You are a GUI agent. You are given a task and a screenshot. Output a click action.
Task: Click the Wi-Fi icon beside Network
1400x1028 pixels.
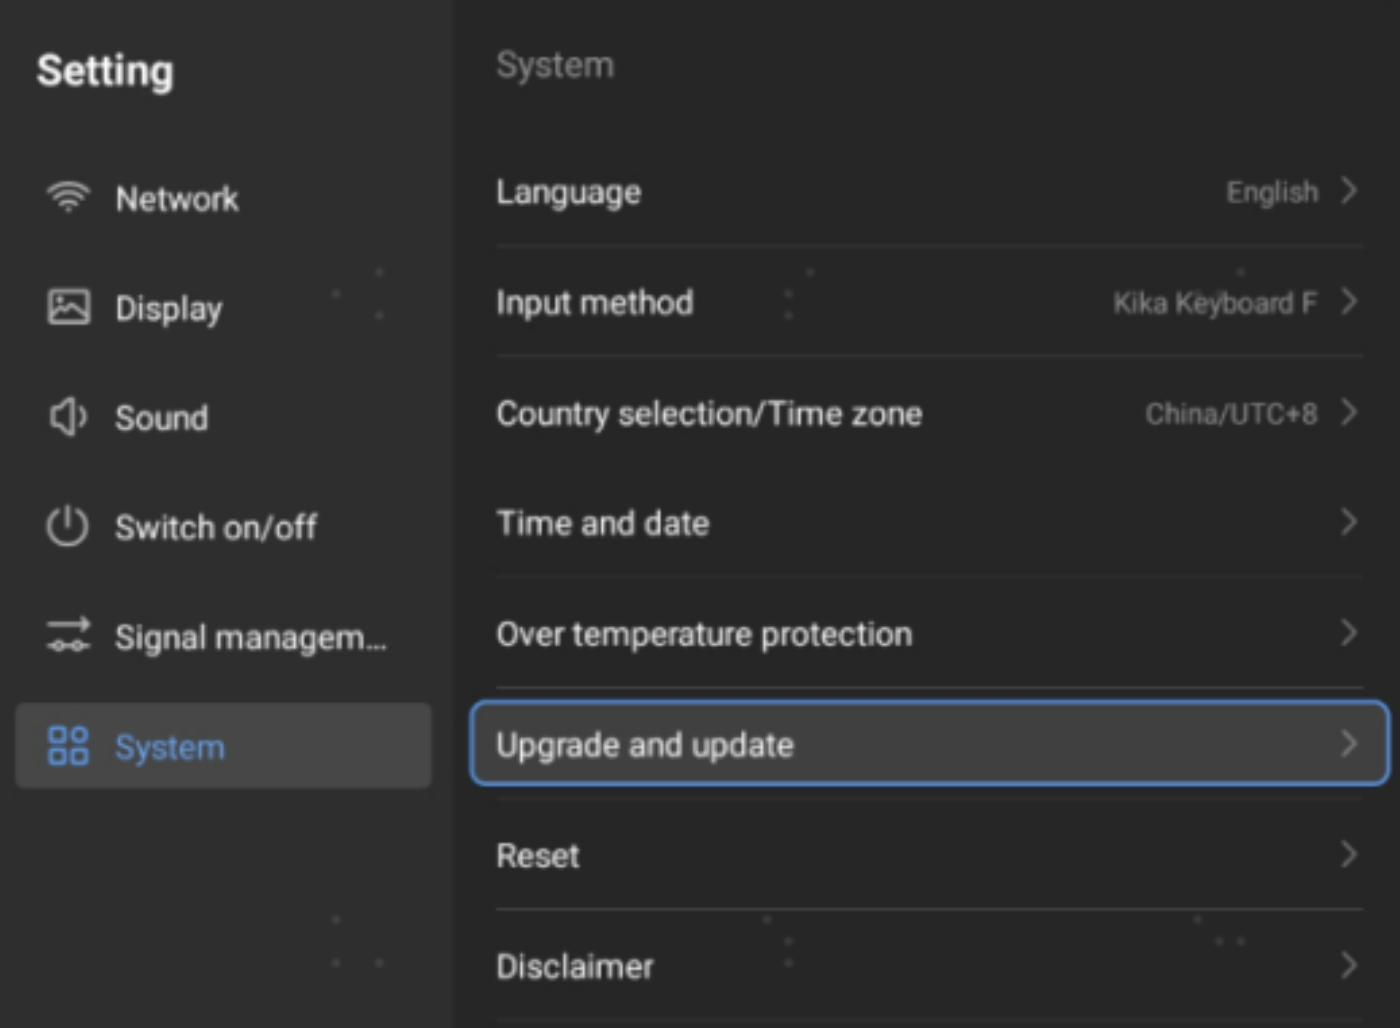[68, 197]
